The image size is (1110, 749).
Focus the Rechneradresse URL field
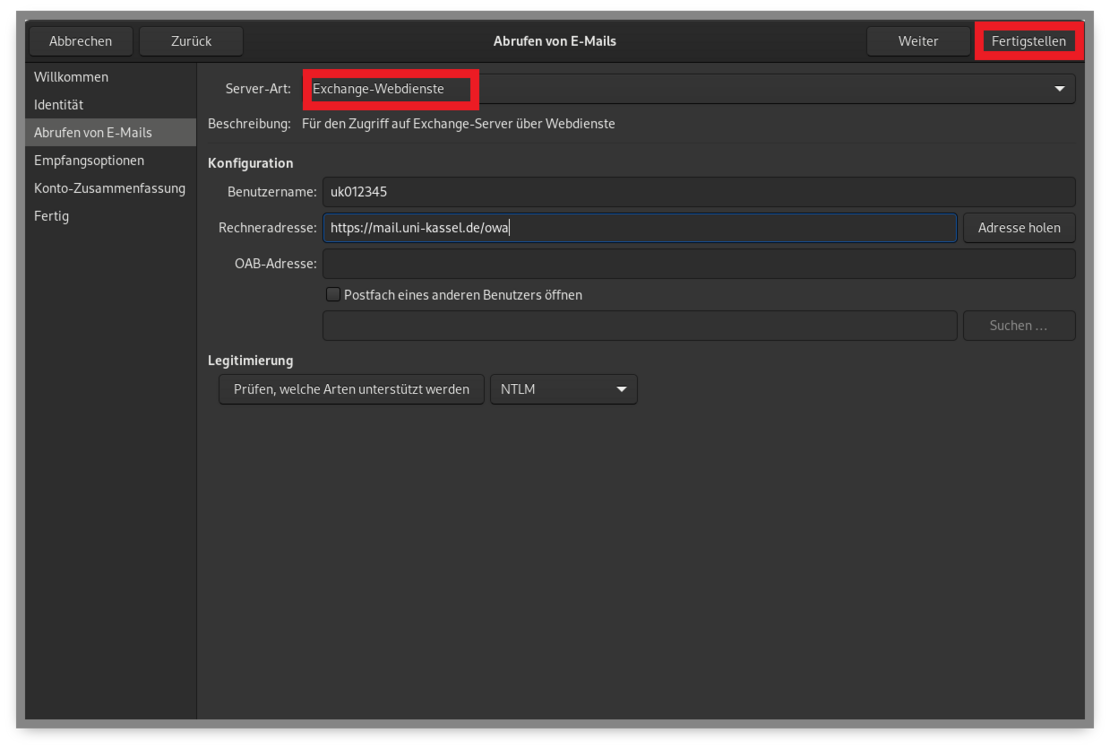pyautogui.click(x=639, y=228)
